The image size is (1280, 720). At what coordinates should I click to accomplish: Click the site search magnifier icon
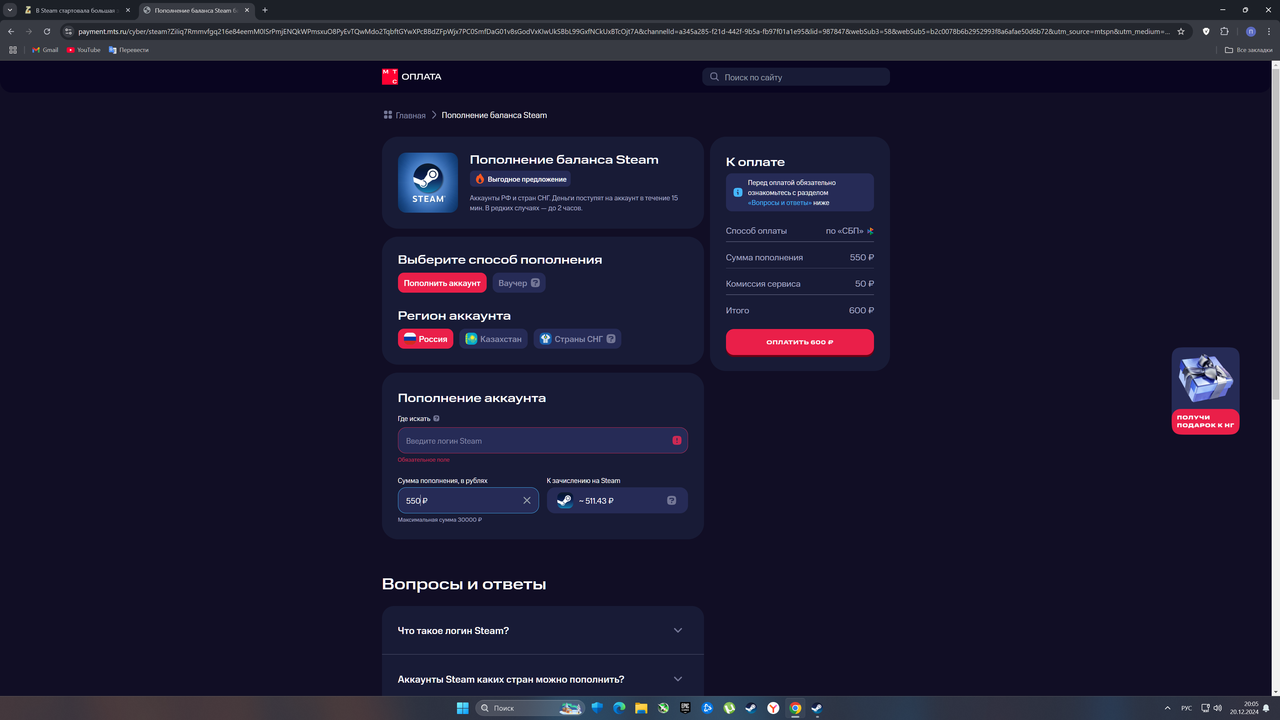(x=714, y=77)
